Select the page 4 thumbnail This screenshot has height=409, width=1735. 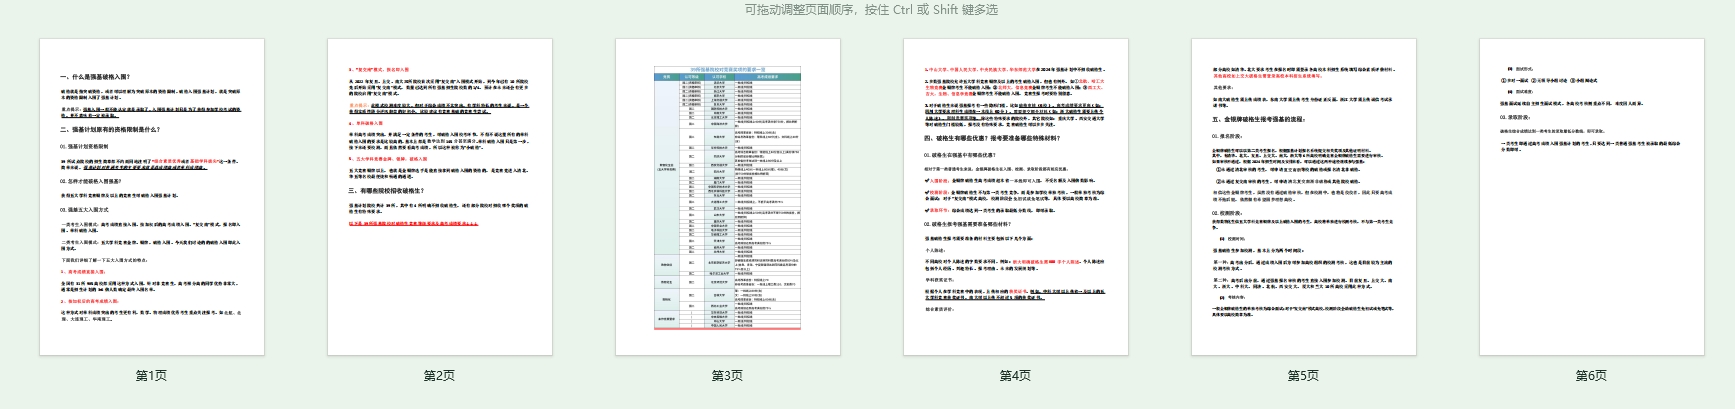pos(1016,197)
